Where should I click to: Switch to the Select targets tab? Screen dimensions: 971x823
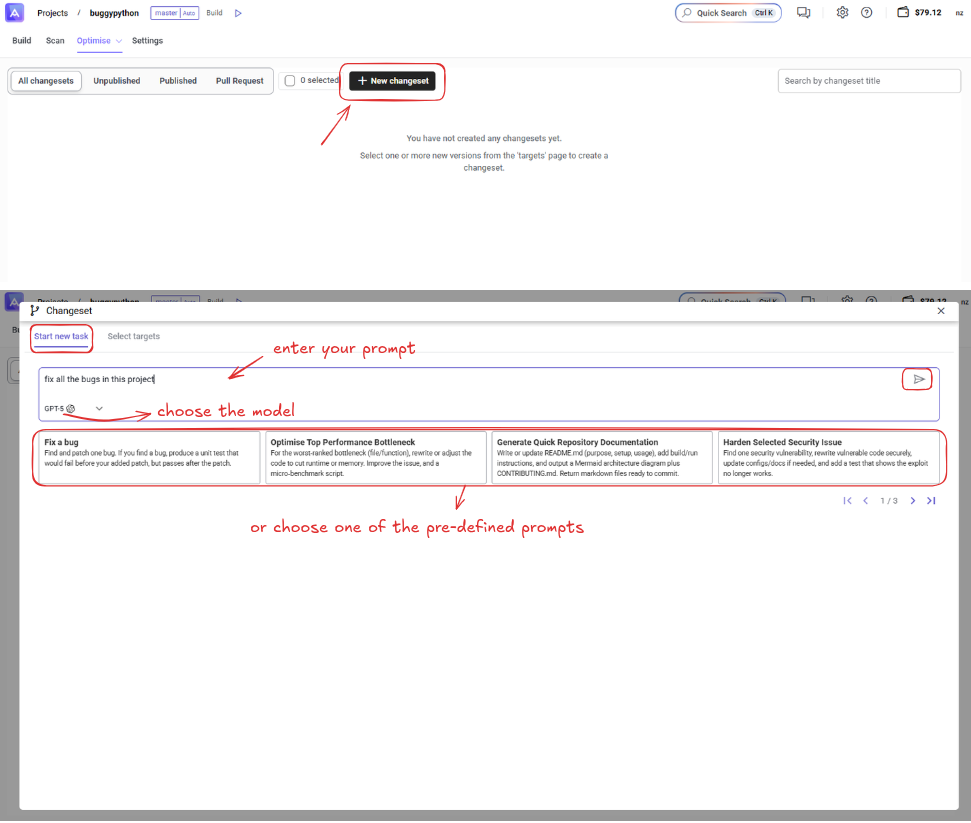(133, 336)
